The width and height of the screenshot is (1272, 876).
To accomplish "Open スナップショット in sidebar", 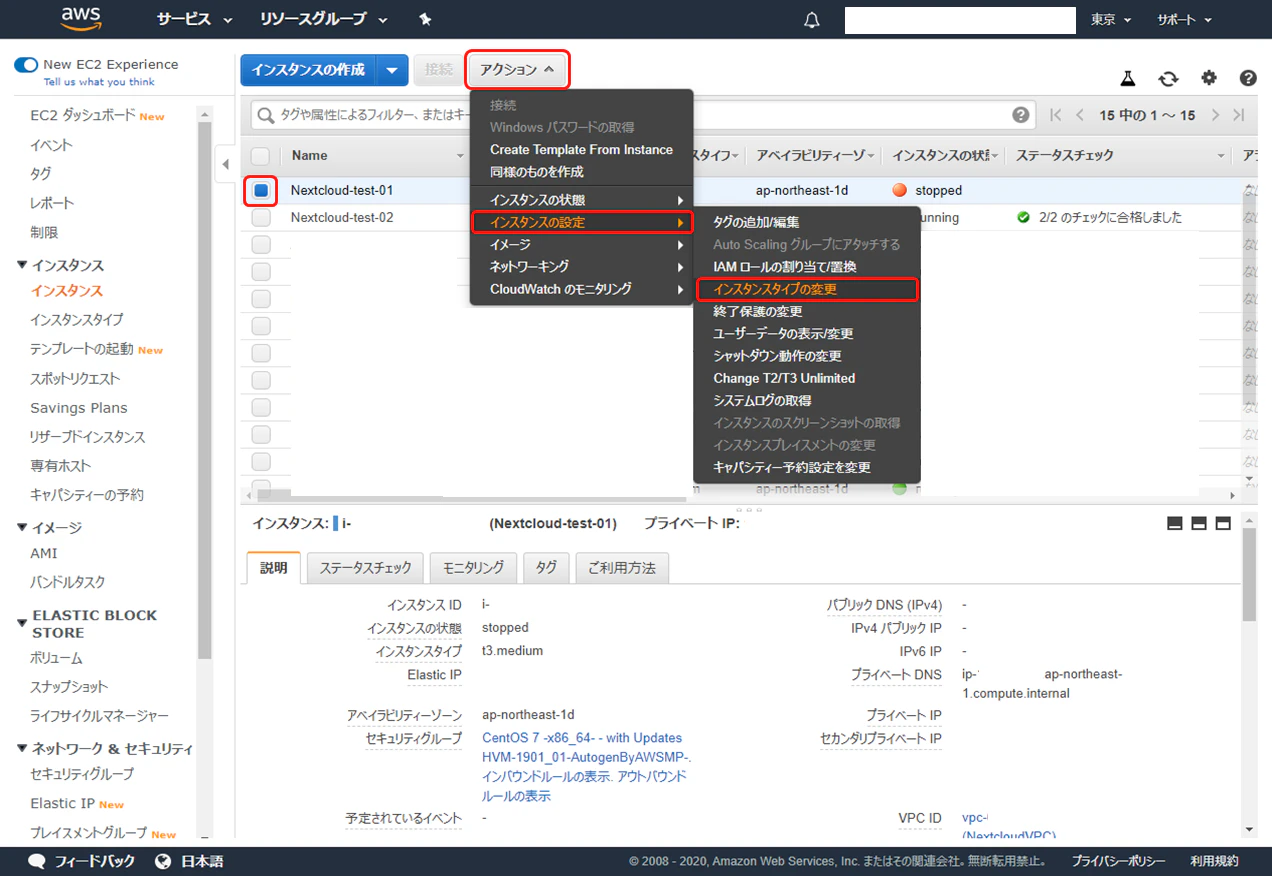I will pyautogui.click(x=69, y=687).
